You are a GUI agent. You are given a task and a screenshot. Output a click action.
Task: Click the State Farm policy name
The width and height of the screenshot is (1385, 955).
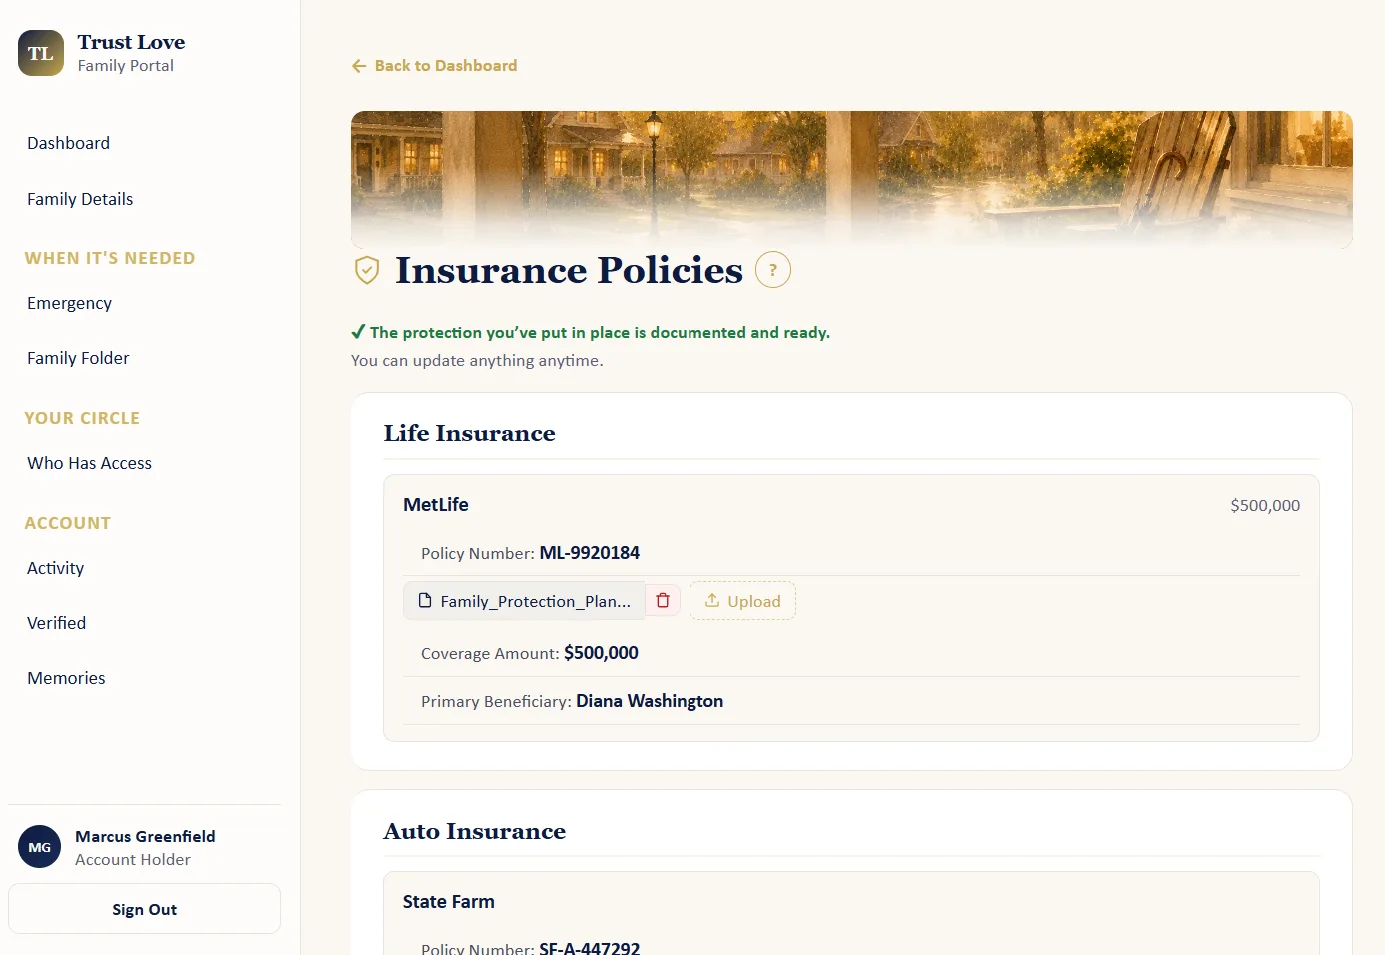448,902
